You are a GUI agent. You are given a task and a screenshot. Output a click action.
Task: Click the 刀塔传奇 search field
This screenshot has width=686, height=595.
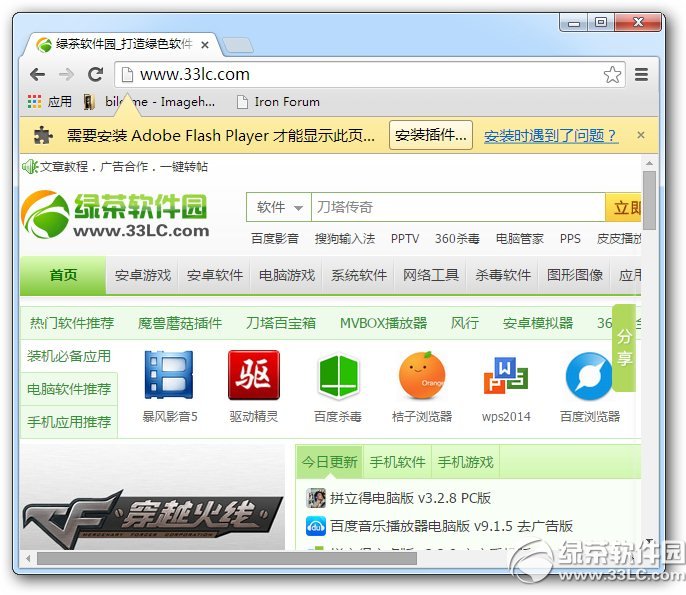(x=458, y=207)
